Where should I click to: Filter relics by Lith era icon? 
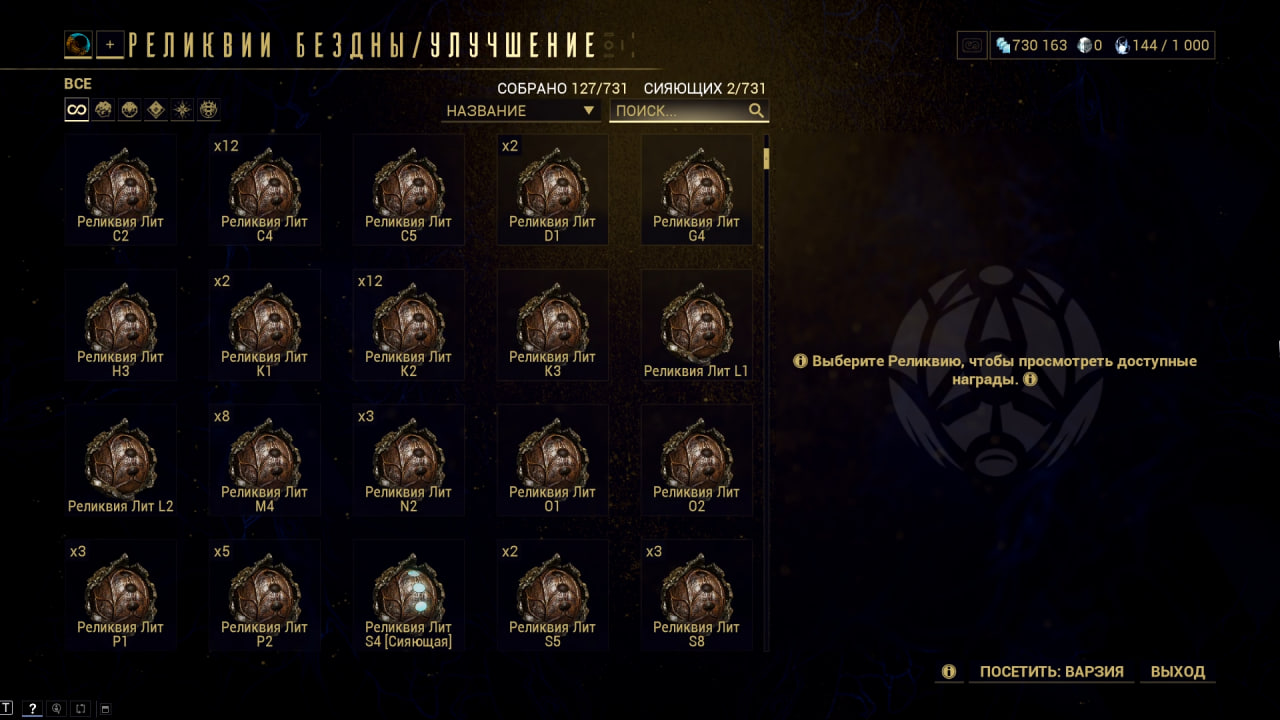click(x=104, y=110)
